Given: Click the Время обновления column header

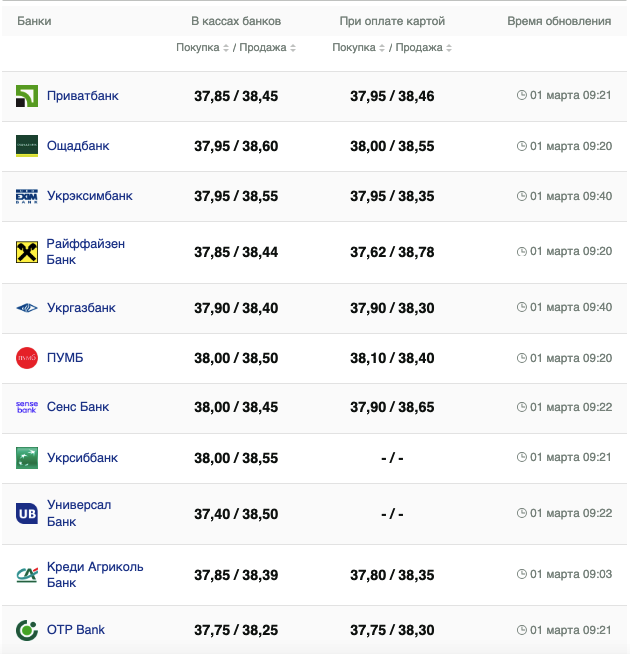Looking at the screenshot, I should tap(559, 21).
